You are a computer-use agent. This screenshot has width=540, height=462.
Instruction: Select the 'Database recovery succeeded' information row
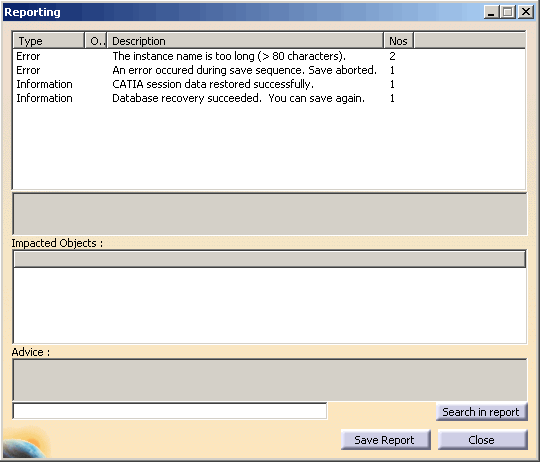tap(269, 98)
